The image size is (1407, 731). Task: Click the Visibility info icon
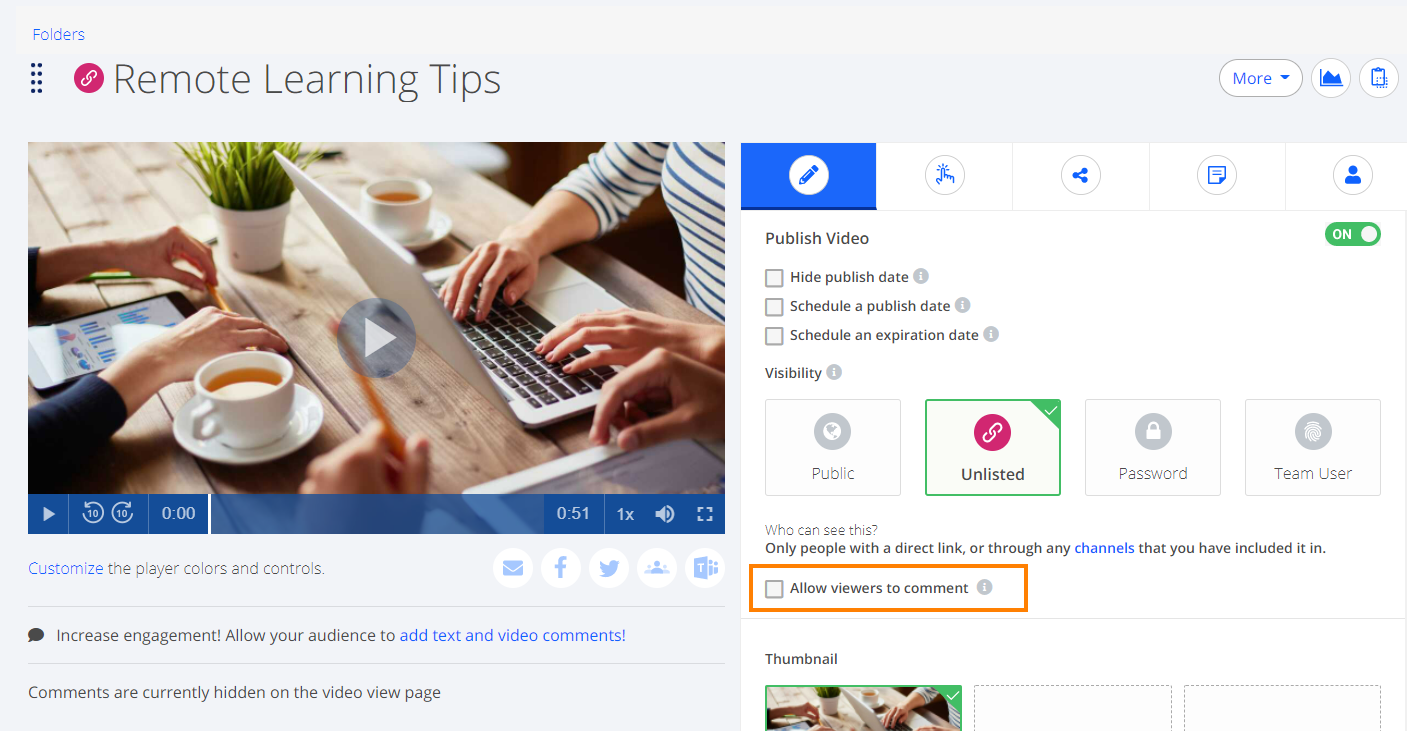point(834,372)
